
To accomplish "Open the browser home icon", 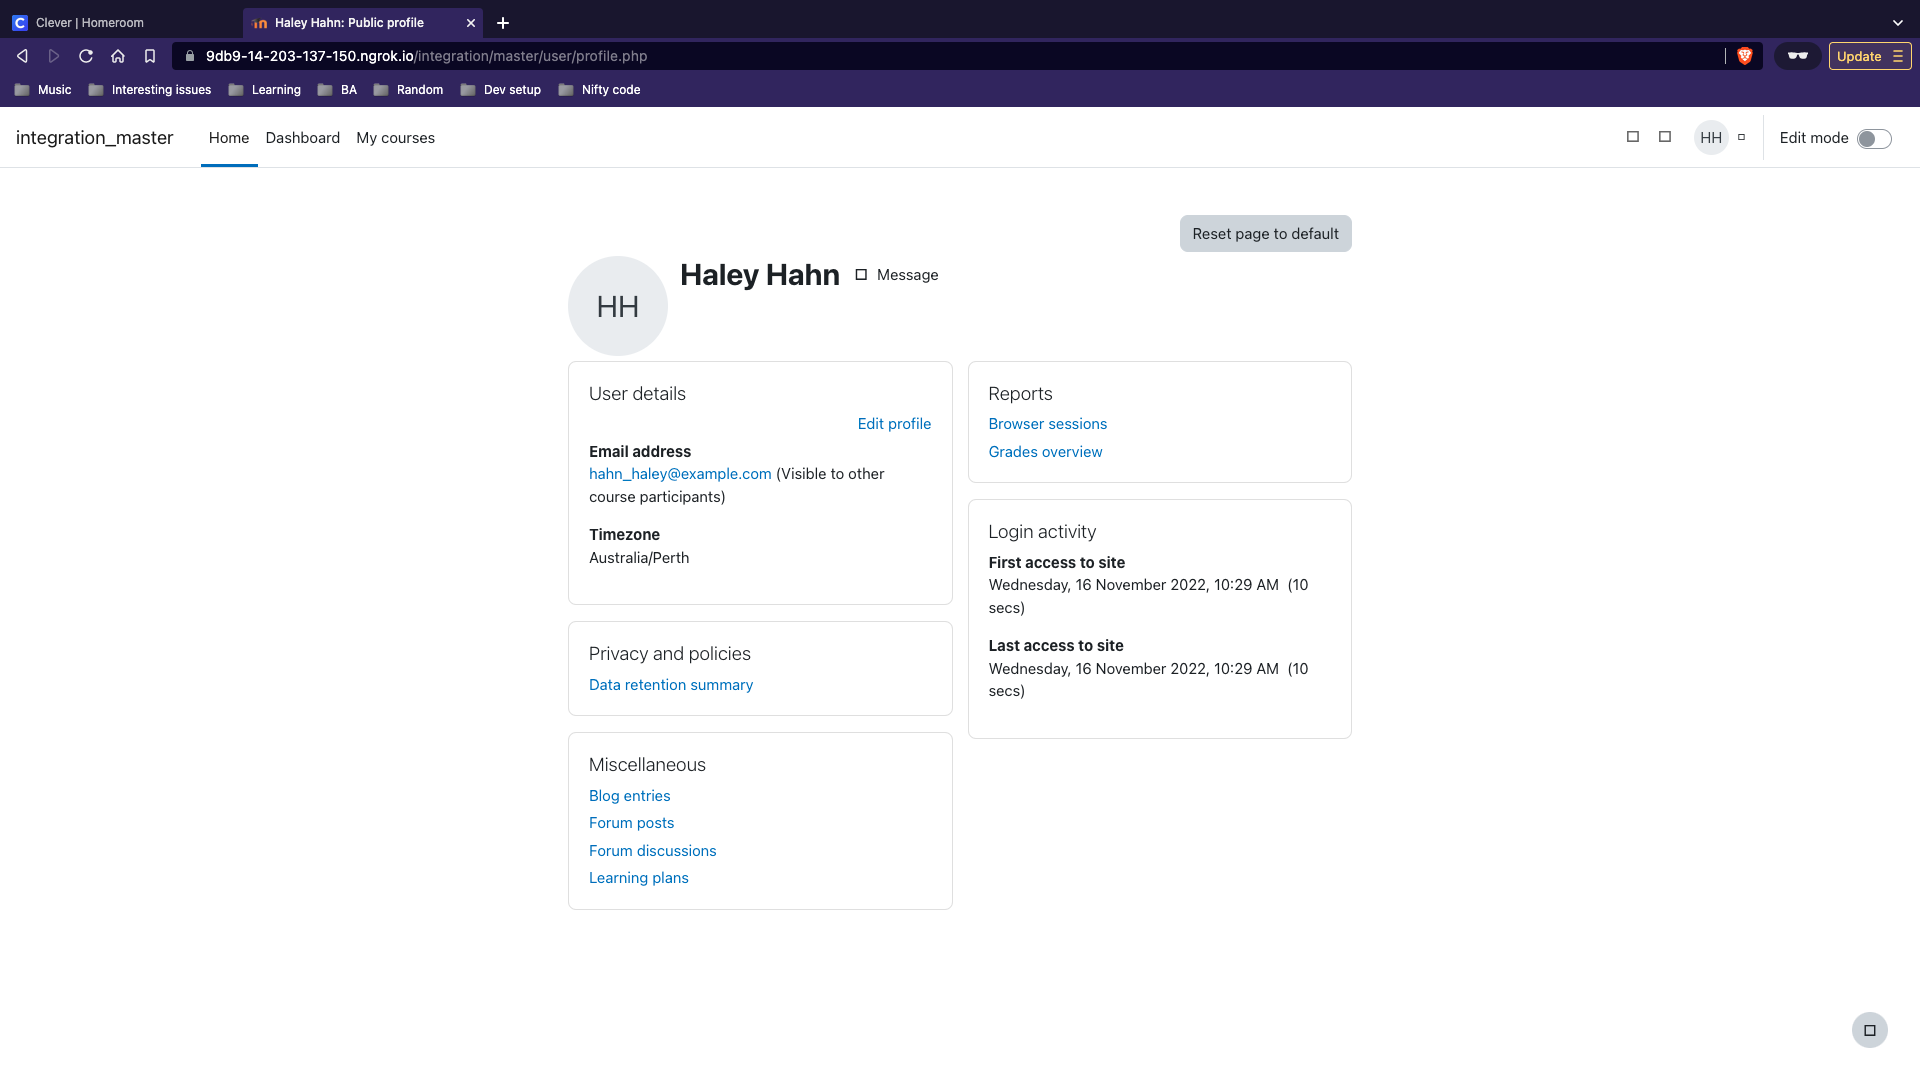I will pos(118,56).
